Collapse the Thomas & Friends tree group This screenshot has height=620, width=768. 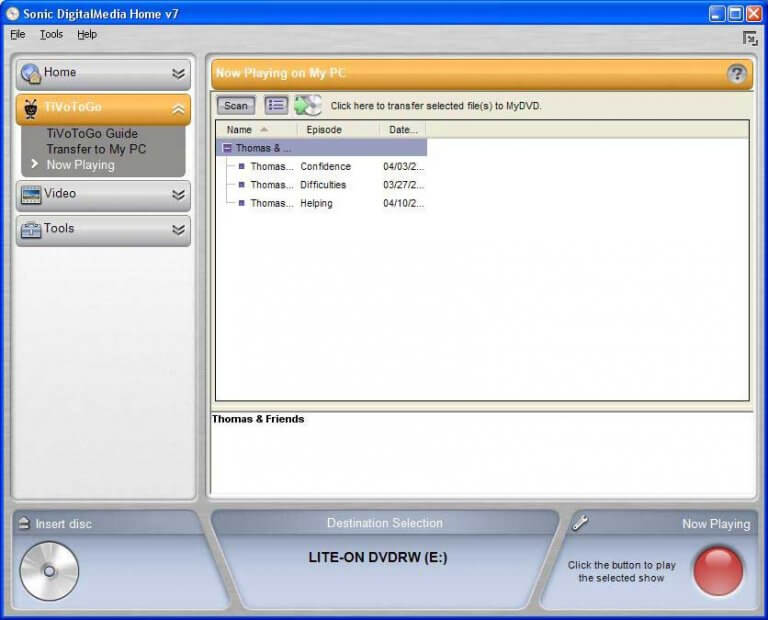[x=227, y=148]
